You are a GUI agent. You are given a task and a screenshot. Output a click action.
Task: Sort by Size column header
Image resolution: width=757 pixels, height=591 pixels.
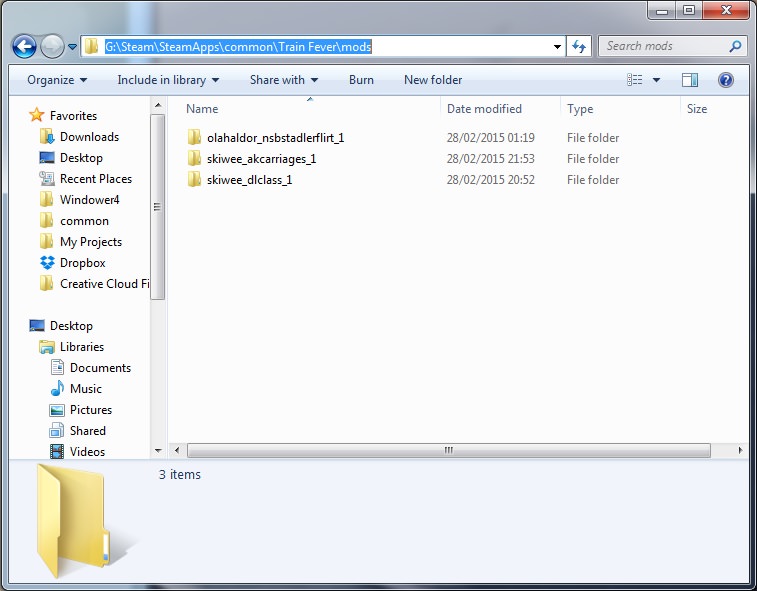[697, 109]
